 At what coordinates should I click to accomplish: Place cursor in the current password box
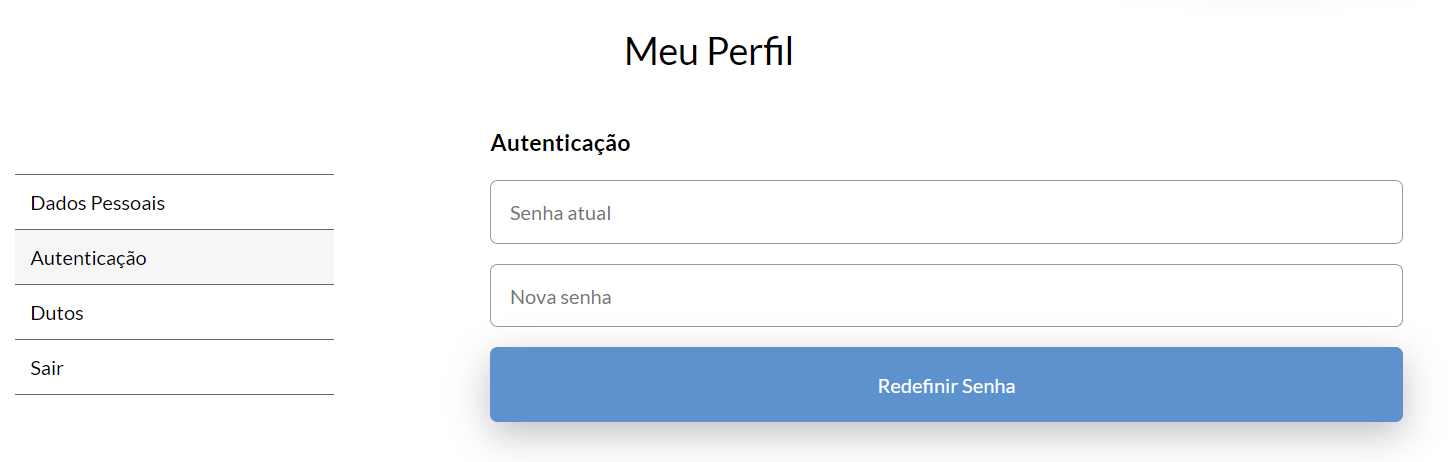point(945,212)
